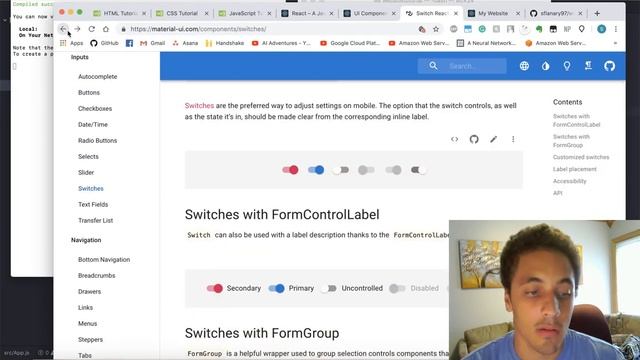The width and height of the screenshot is (640, 360).
Task: Reload the page with the refresh icon
Action: (x=91, y=29)
